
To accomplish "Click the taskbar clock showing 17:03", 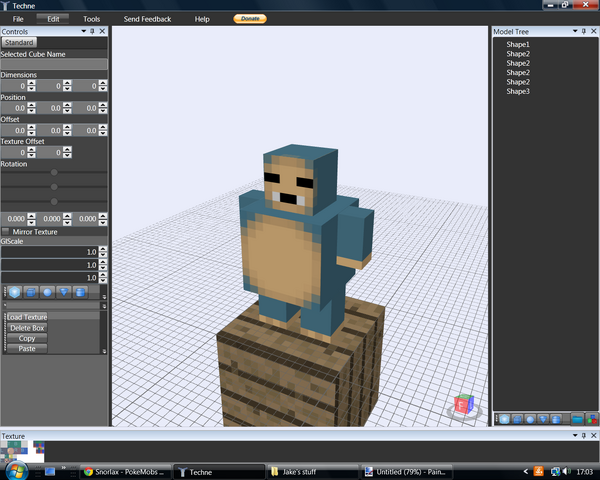I will coord(584,472).
